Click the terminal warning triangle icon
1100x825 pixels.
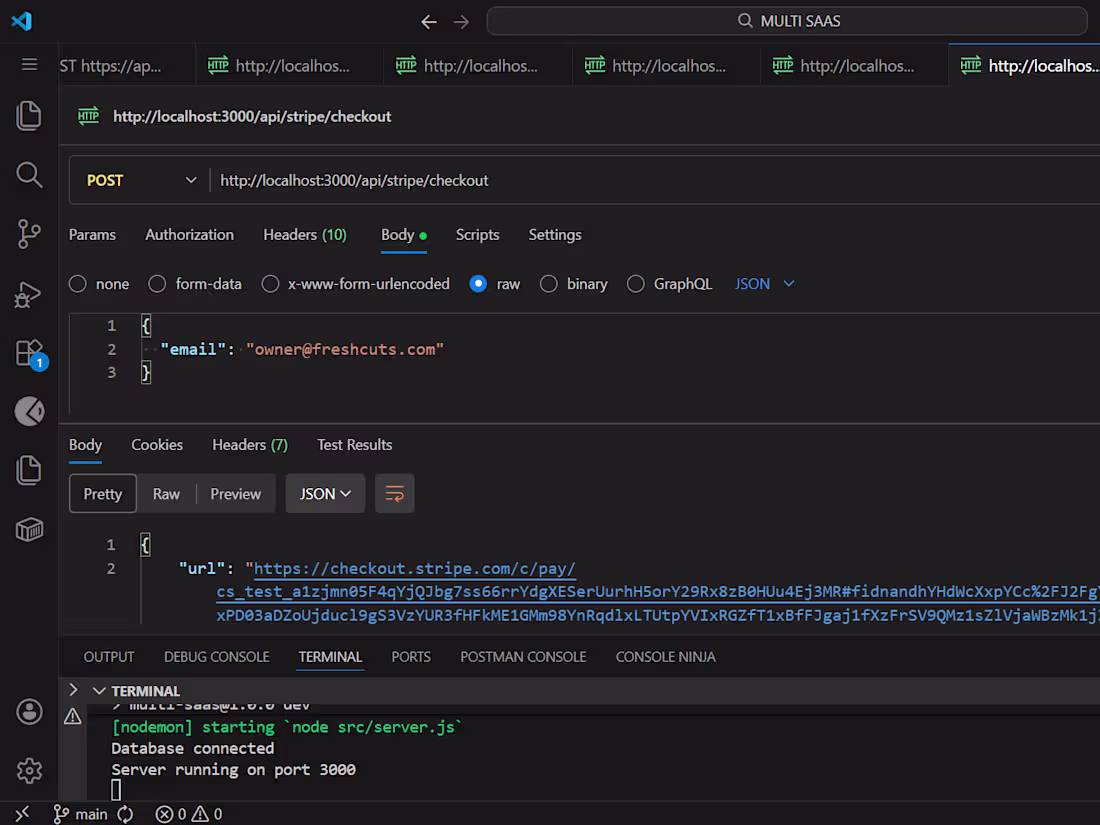[73, 716]
